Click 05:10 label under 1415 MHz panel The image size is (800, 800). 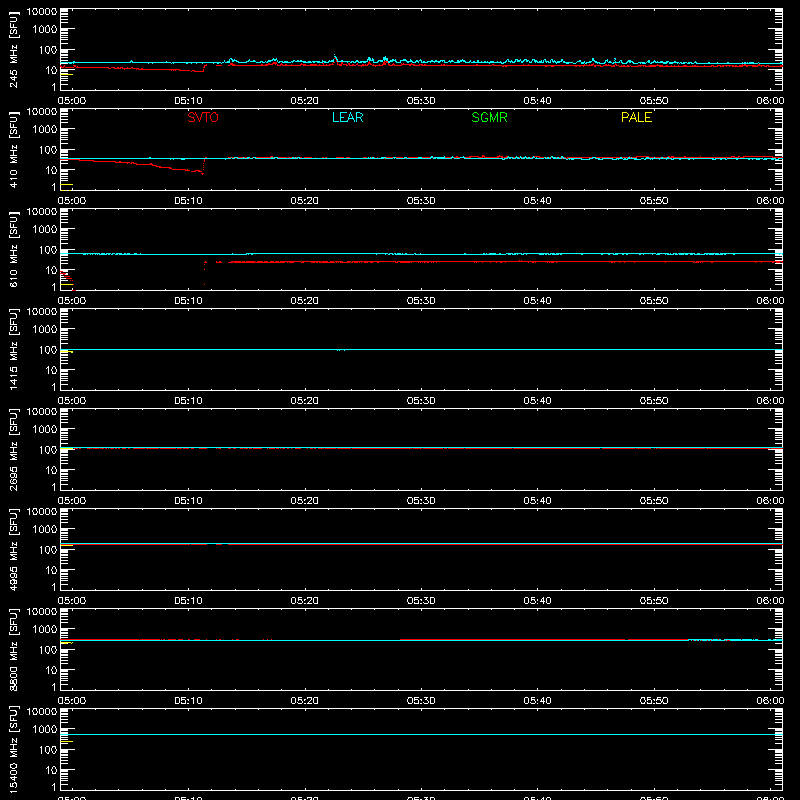pyautogui.click(x=188, y=401)
